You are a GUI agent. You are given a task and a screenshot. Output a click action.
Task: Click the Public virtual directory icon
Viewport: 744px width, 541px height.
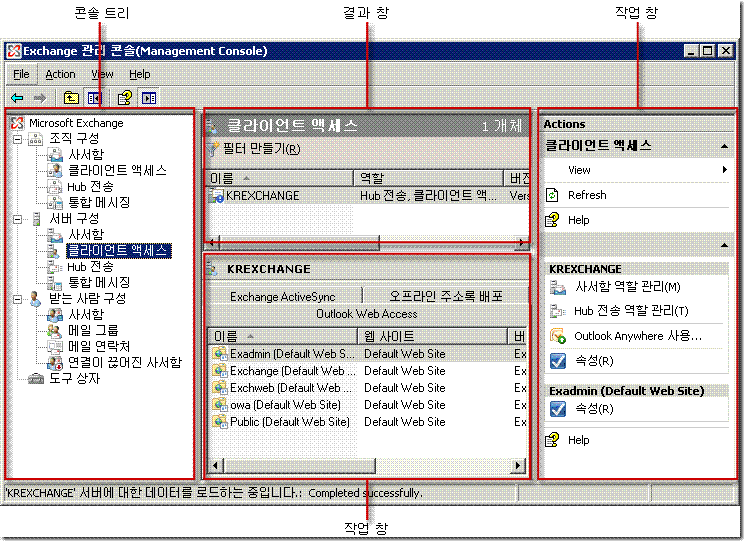(220, 422)
